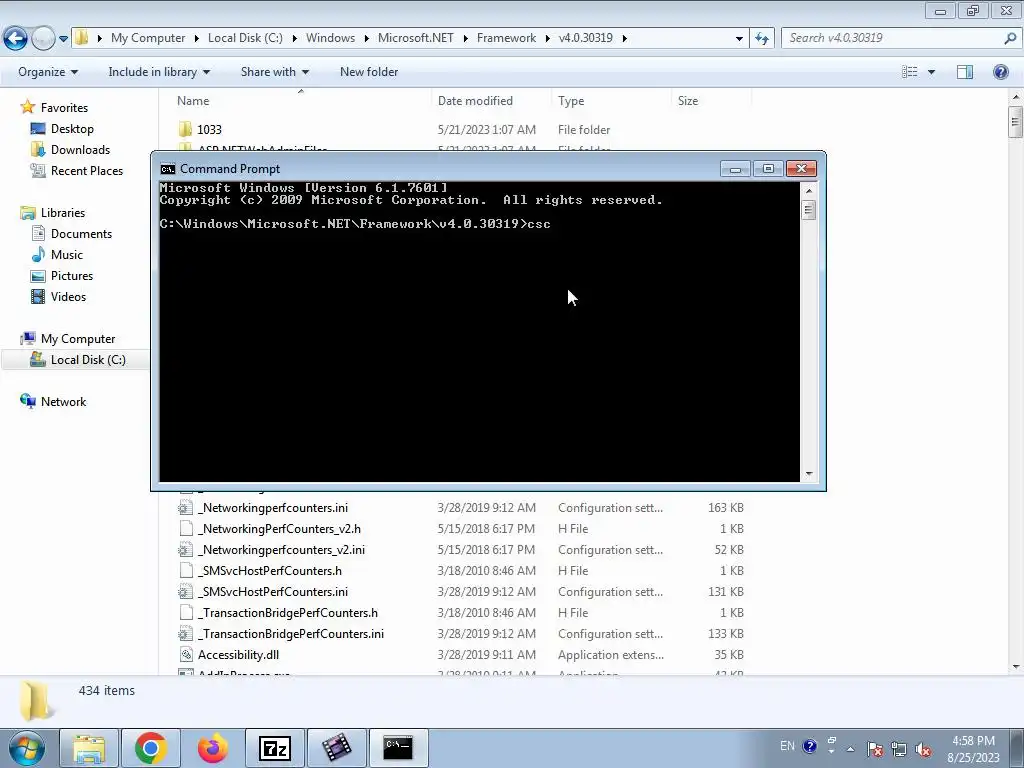This screenshot has width=1024, height=768.
Task: Open the Share with menu
Action: coord(274,72)
